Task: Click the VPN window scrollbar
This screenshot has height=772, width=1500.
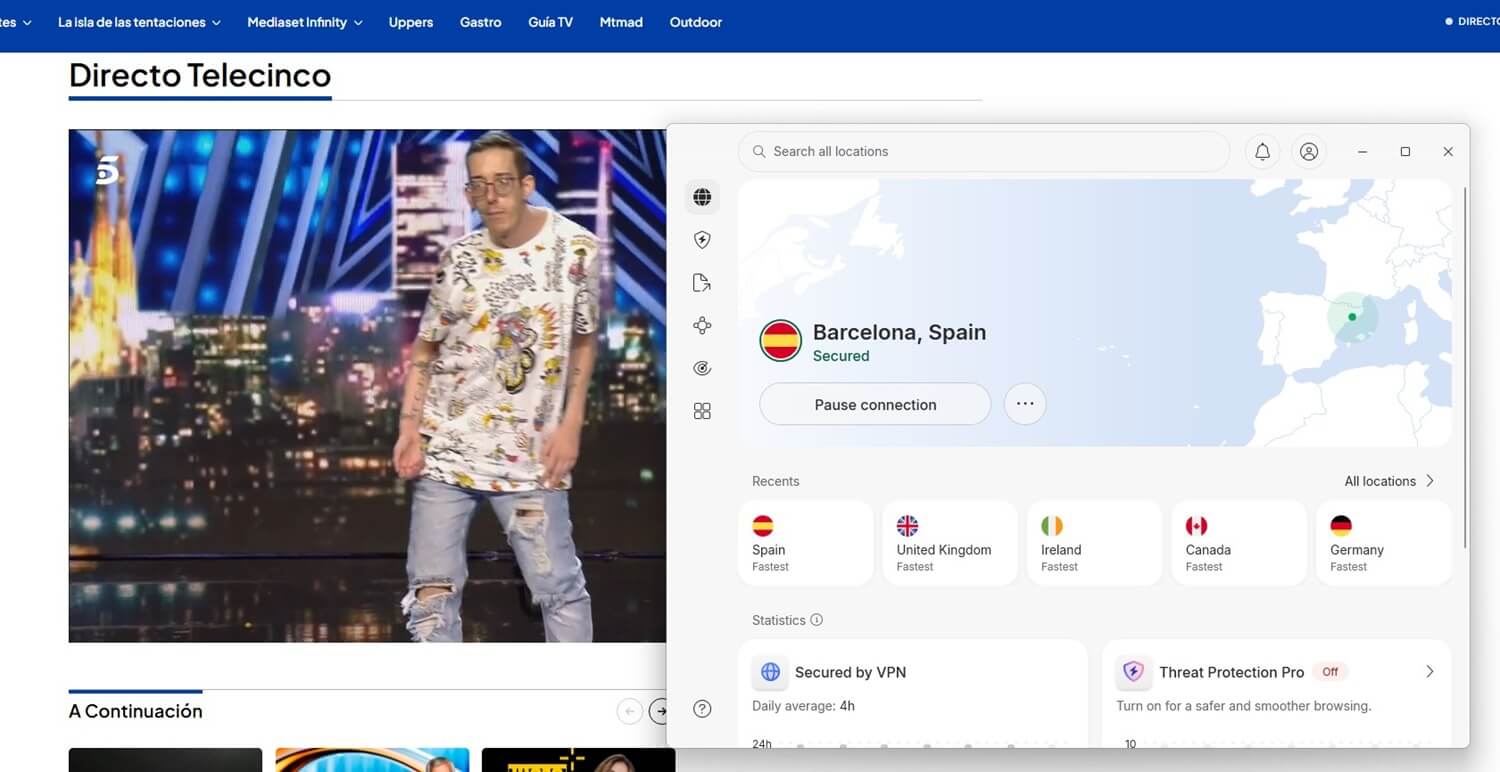Action: click(1465, 367)
